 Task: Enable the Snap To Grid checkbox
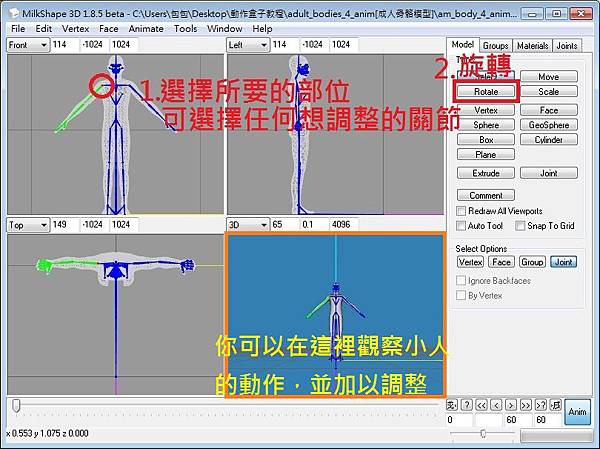click(520, 226)
